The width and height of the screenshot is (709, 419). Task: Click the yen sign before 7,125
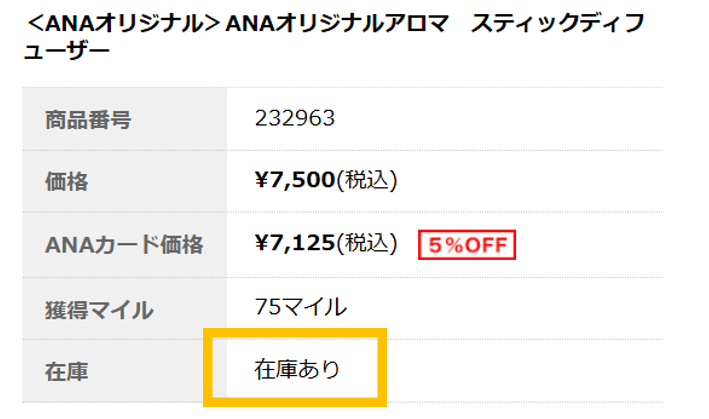[263, 243]
